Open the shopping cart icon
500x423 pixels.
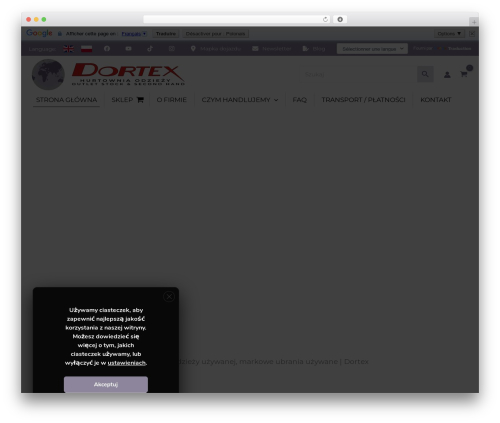click(x=464, y=74)
